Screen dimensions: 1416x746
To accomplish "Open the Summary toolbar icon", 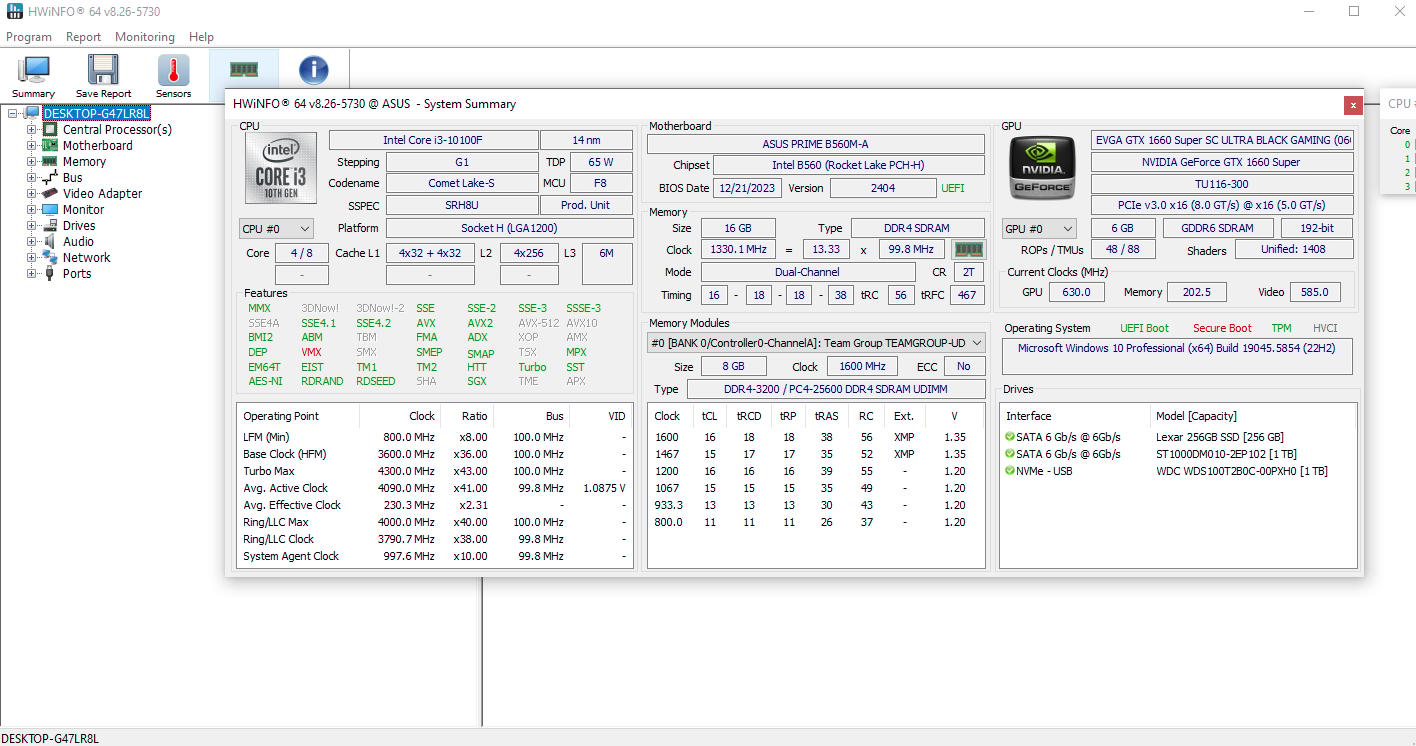I will click(34, 71).
